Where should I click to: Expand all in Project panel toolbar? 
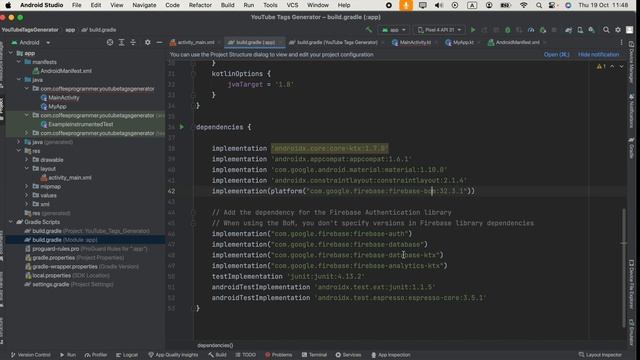point(121,42)
